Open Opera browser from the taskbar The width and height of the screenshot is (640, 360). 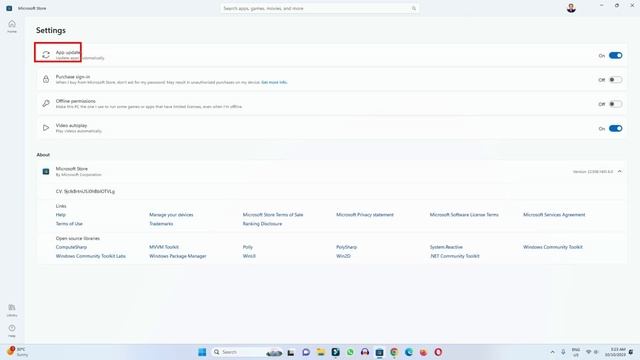438,352
